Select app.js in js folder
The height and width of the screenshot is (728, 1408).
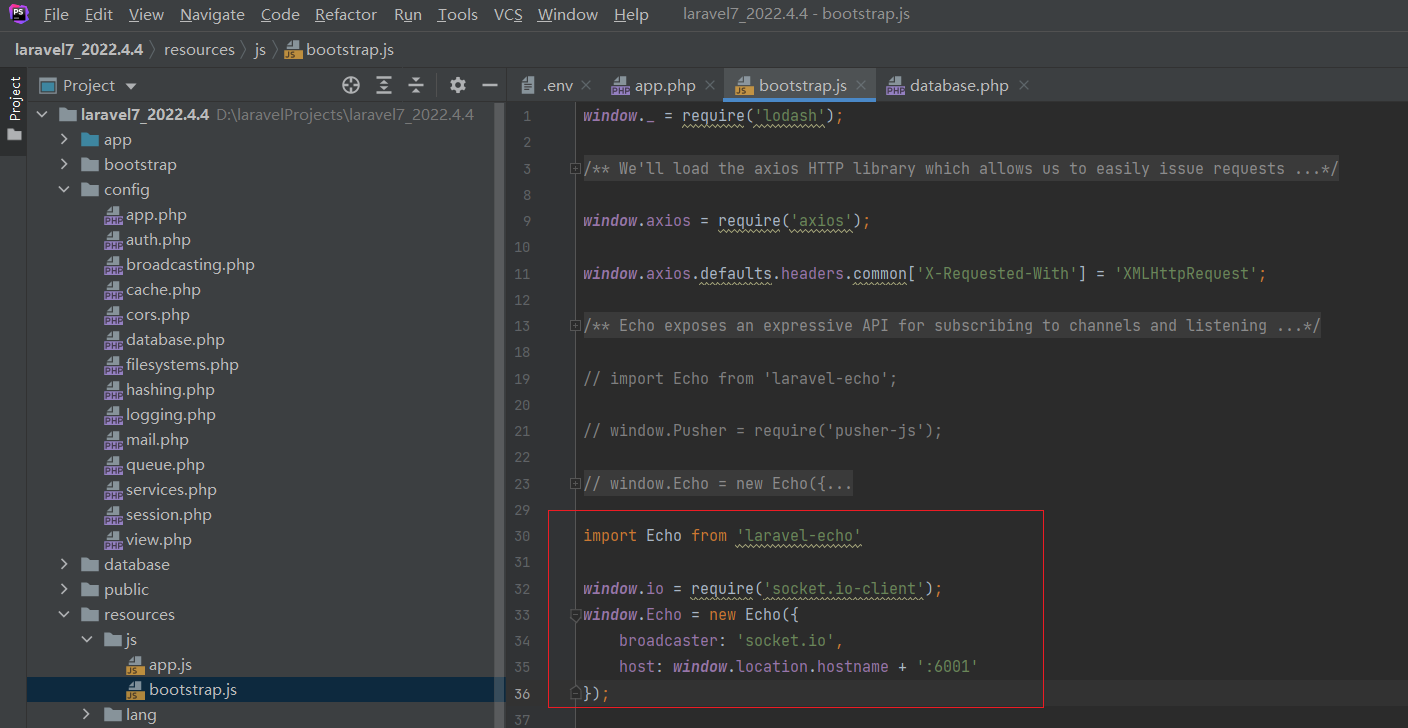tap(159, 665)
